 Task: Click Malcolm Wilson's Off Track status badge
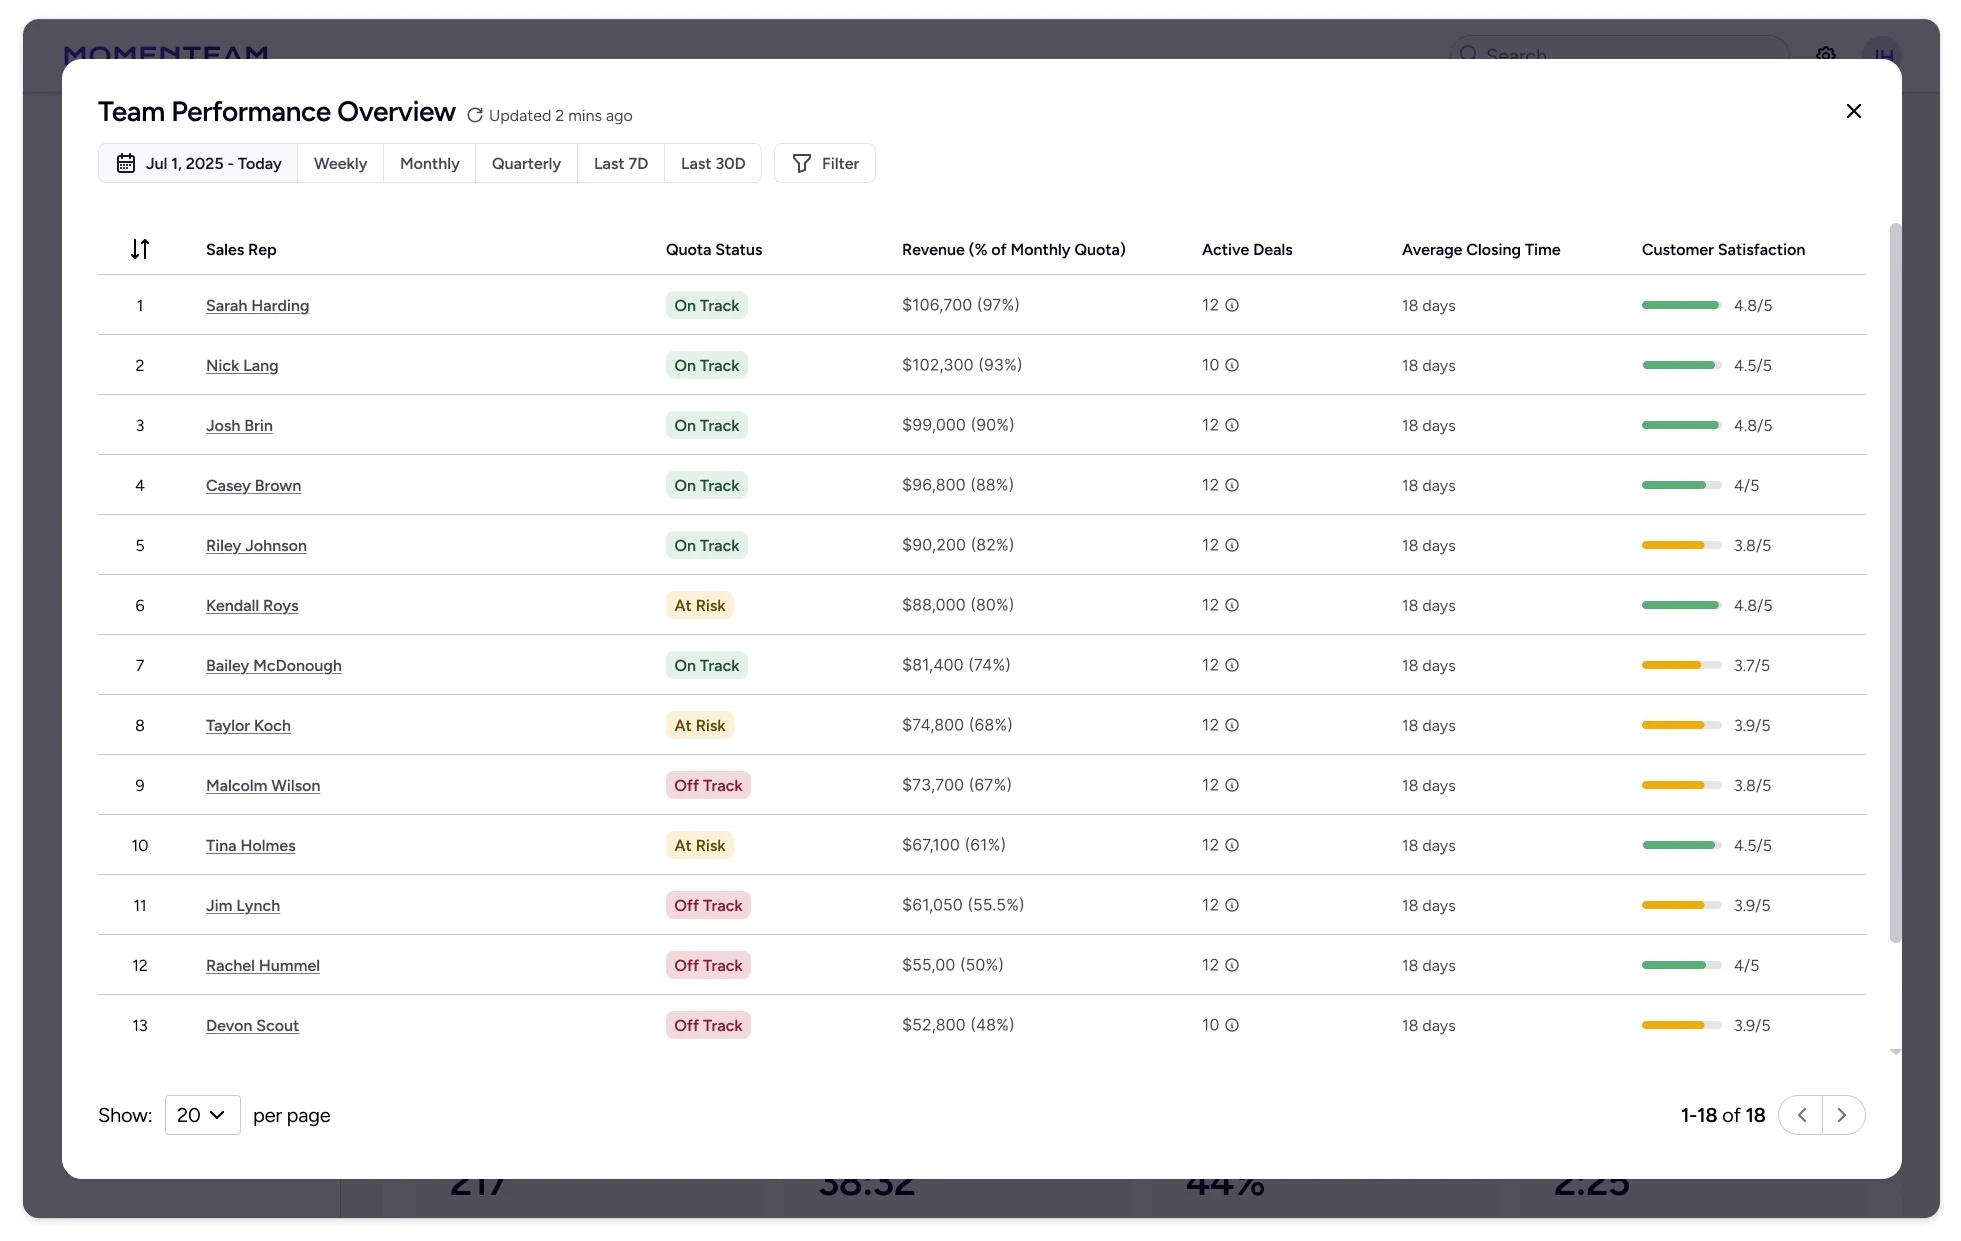(708, 785)
